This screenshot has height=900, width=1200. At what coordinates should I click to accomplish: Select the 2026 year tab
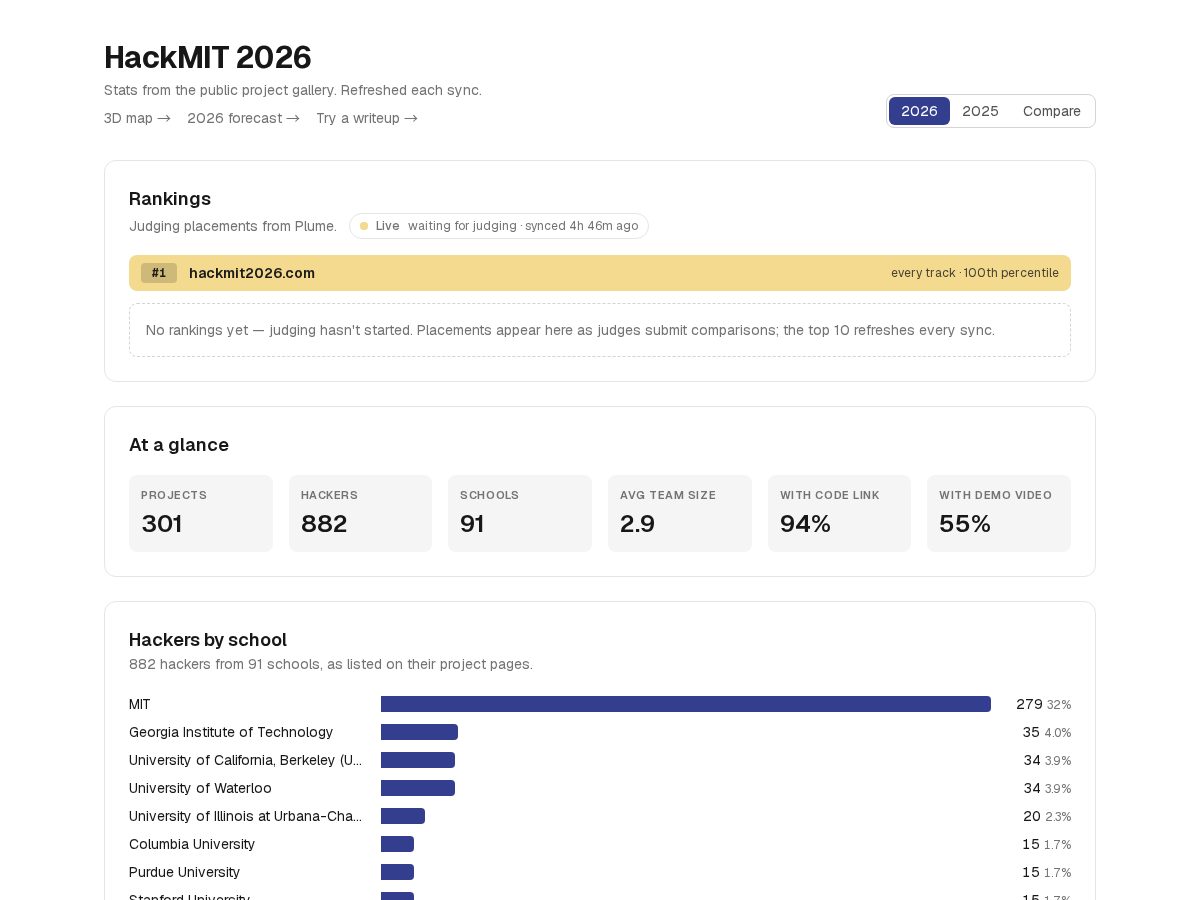[919, 111]
